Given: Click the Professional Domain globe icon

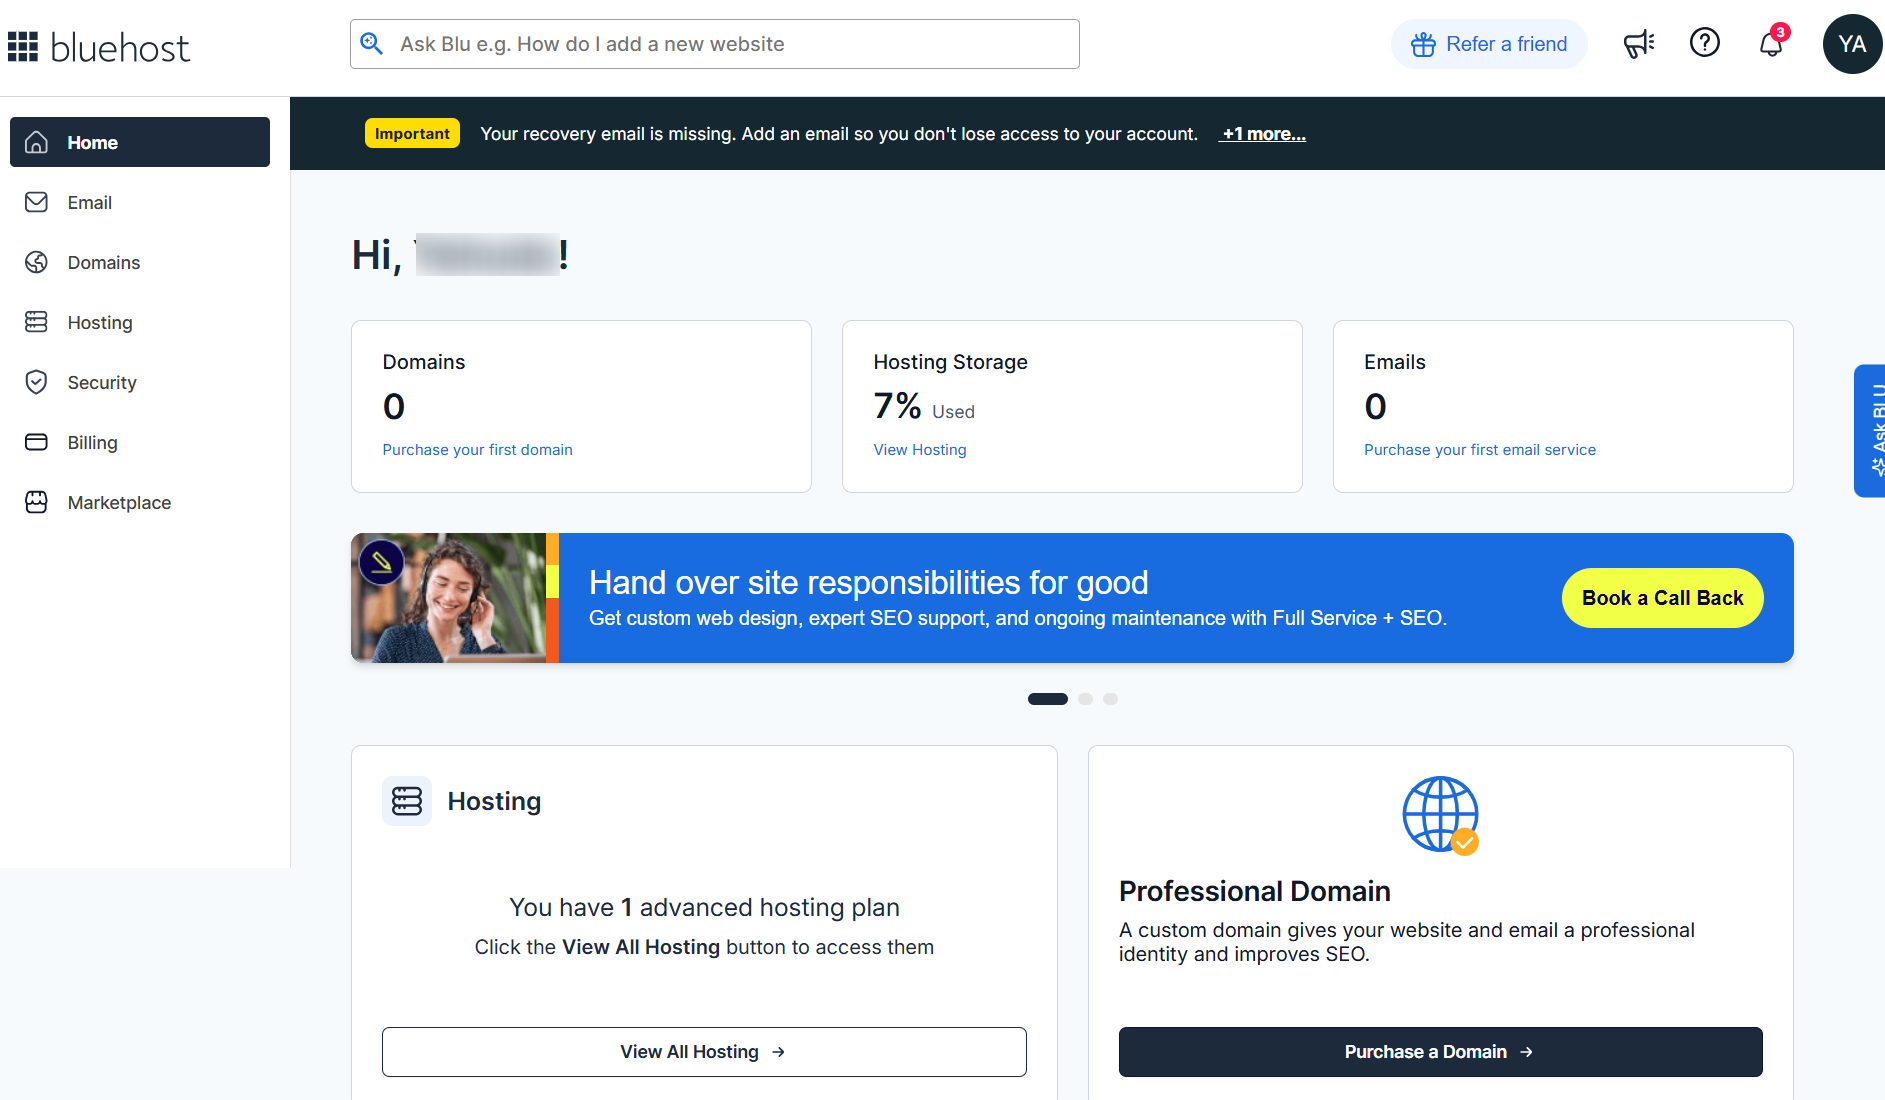Looking at the screenshot, I should click(x=1441, y=815).
